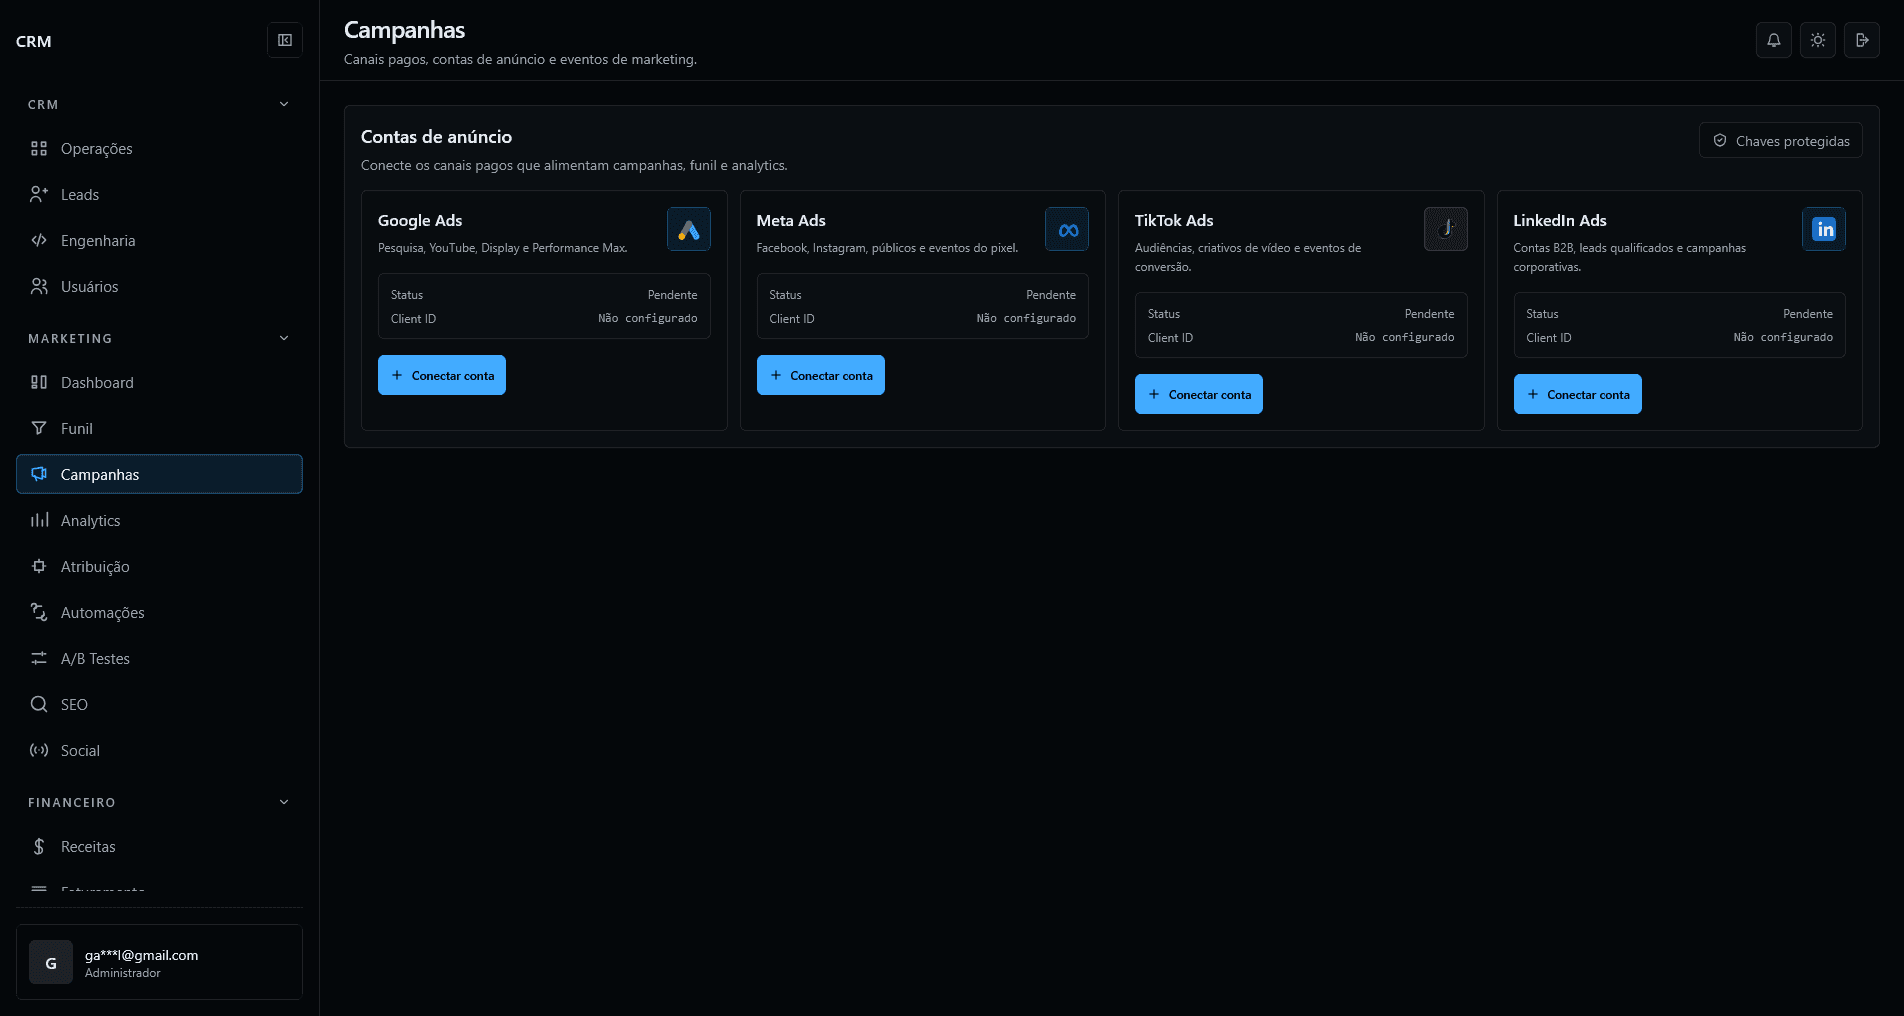
Task: Click the Chaves protegidas button
Action: (x=1780, y=140)
